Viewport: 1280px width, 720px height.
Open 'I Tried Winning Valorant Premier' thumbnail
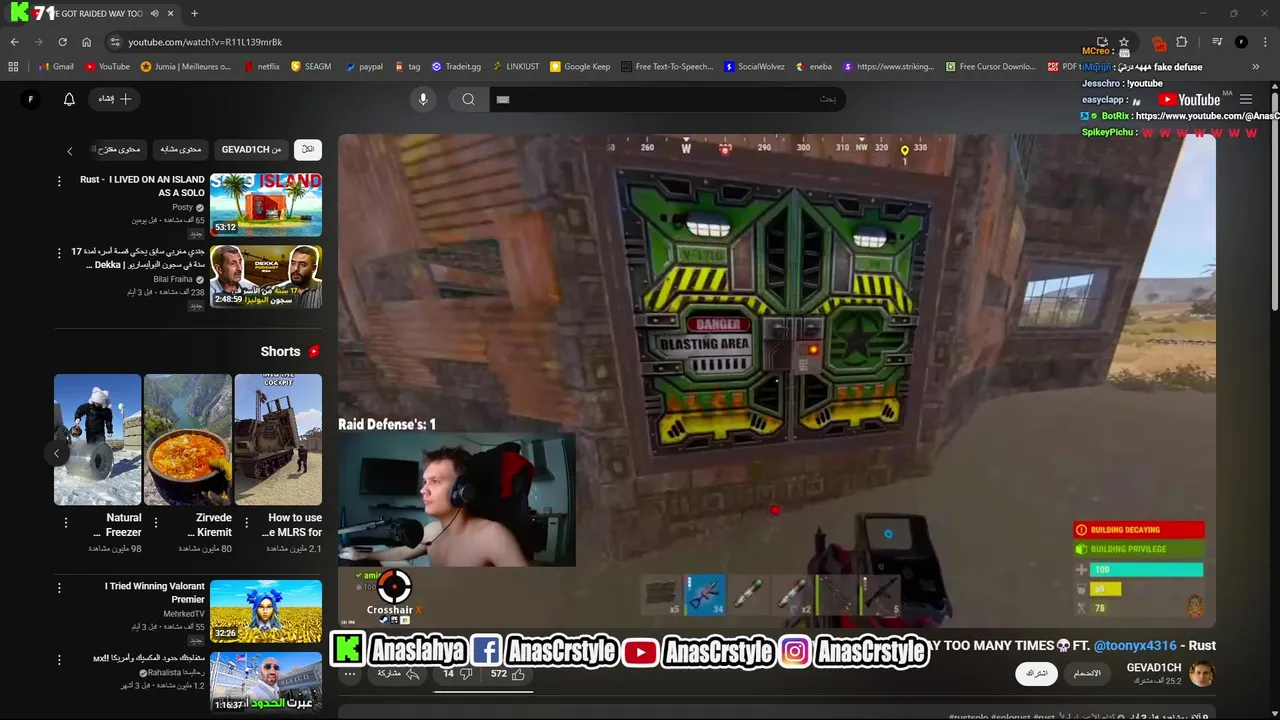click(266, 611)
